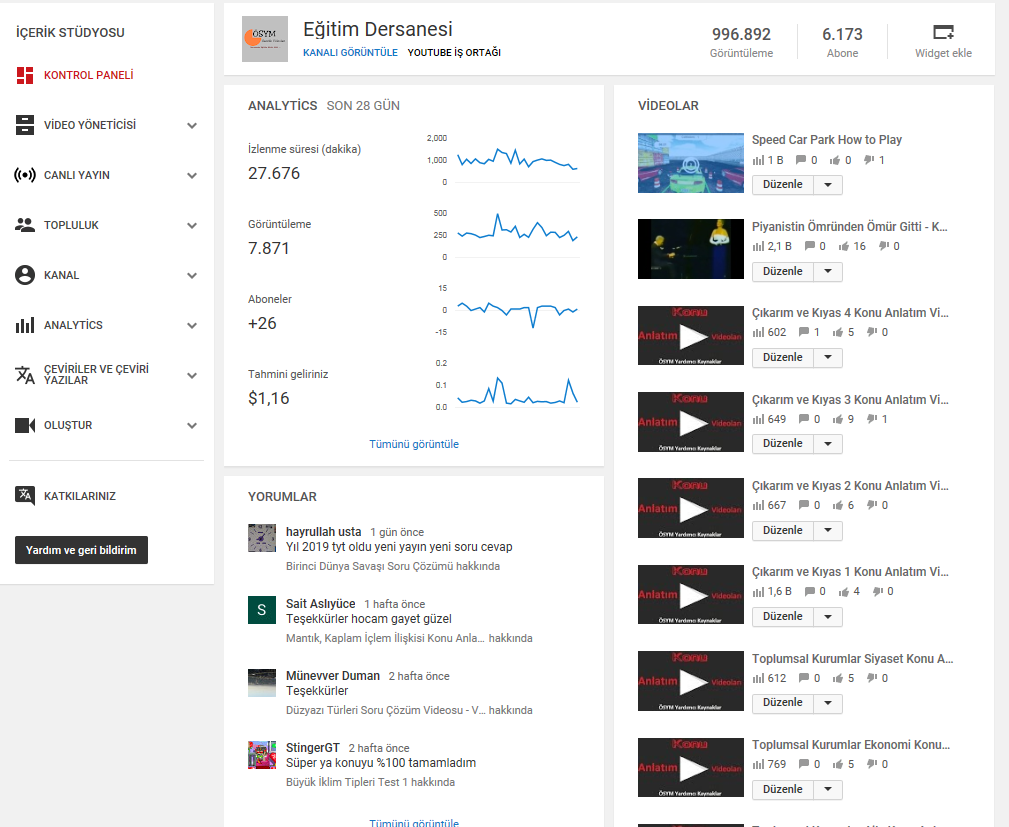Open Birinci Dünya Savaşı Soru Çözümü link
This screenshot has width=1009, height=827.
[369, 566]
